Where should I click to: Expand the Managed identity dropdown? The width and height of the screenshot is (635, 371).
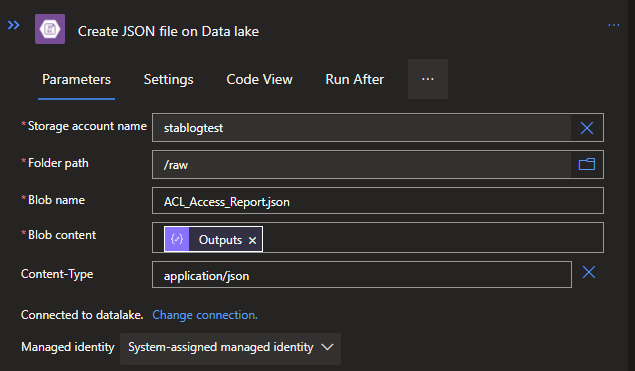(x=230, y=348)
